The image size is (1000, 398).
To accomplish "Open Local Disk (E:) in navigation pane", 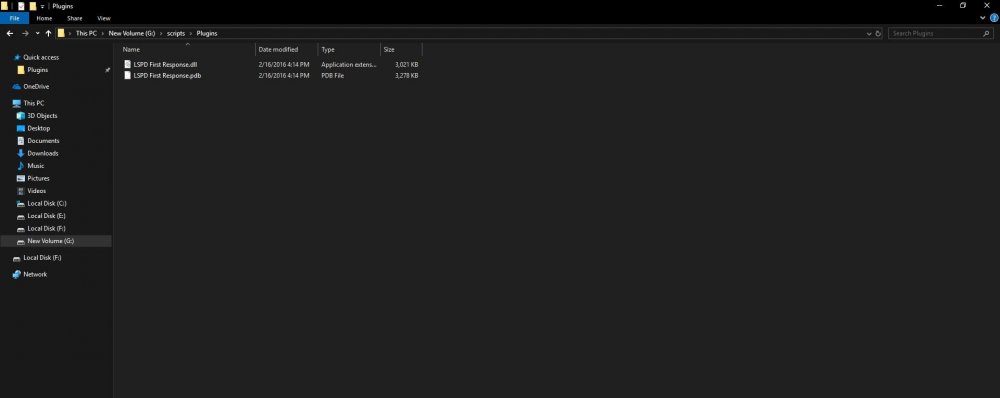I will tap(47, 216).
